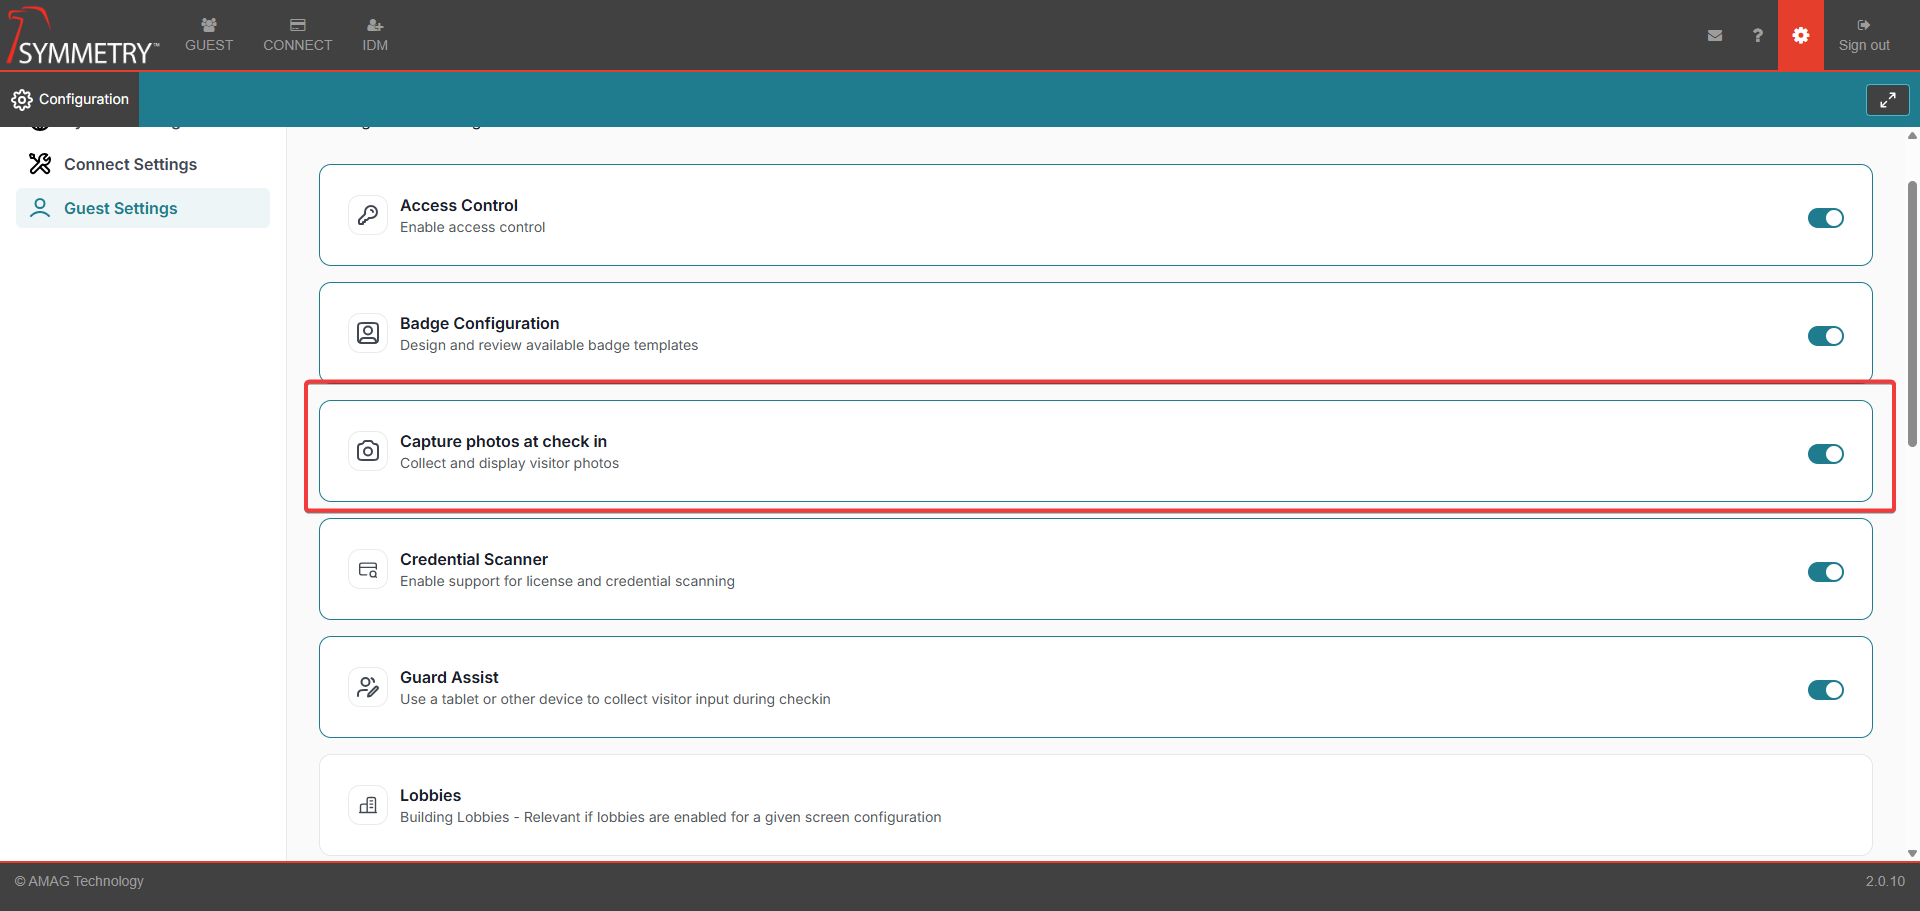The image size is (1920, 911).
Task: Click the Lobbies building icon
Action: tap(368, 805)
